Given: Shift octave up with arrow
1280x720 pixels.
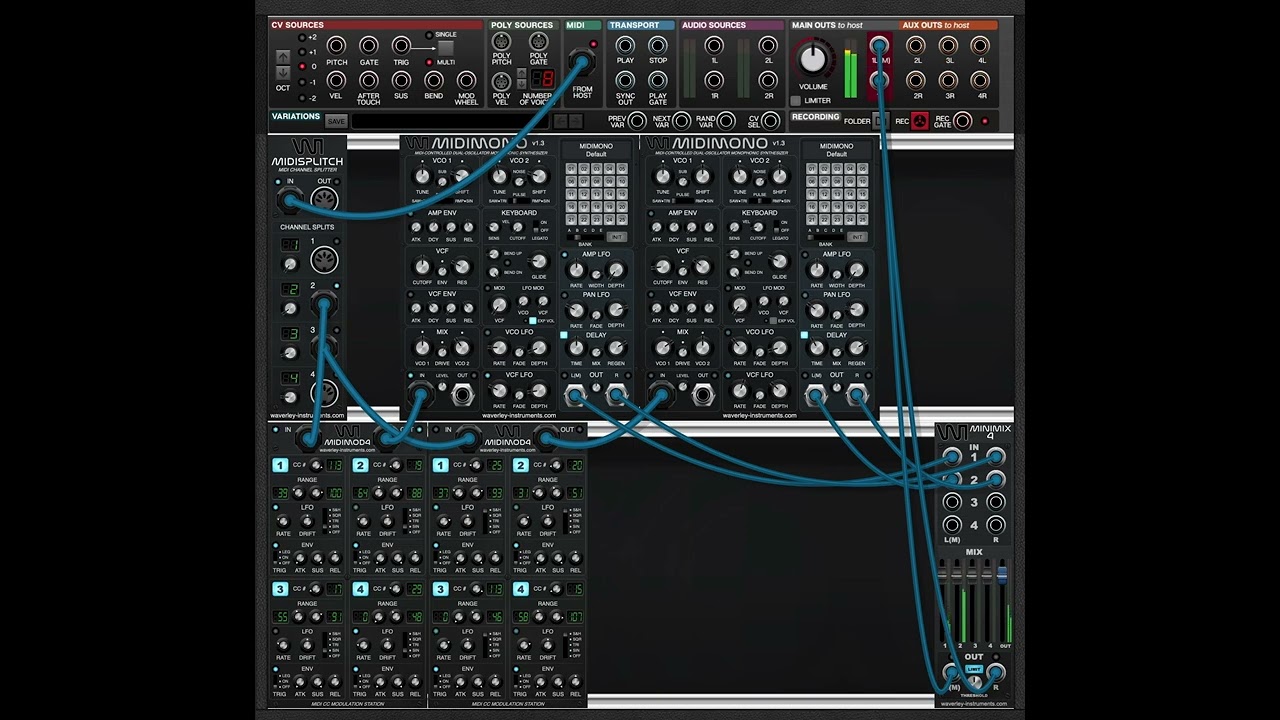Looking at the screenshot, I should pos(283,56).
